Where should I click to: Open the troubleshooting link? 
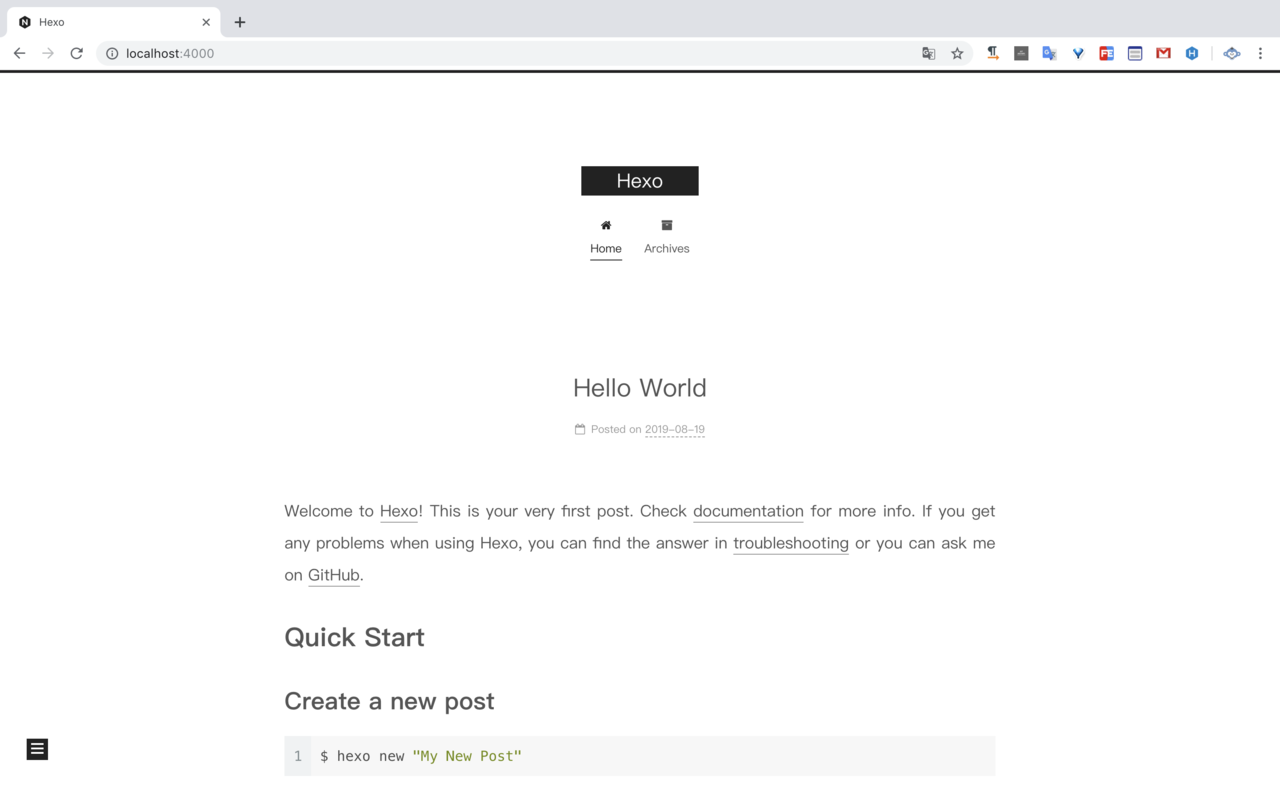click(x=791, y=543)
